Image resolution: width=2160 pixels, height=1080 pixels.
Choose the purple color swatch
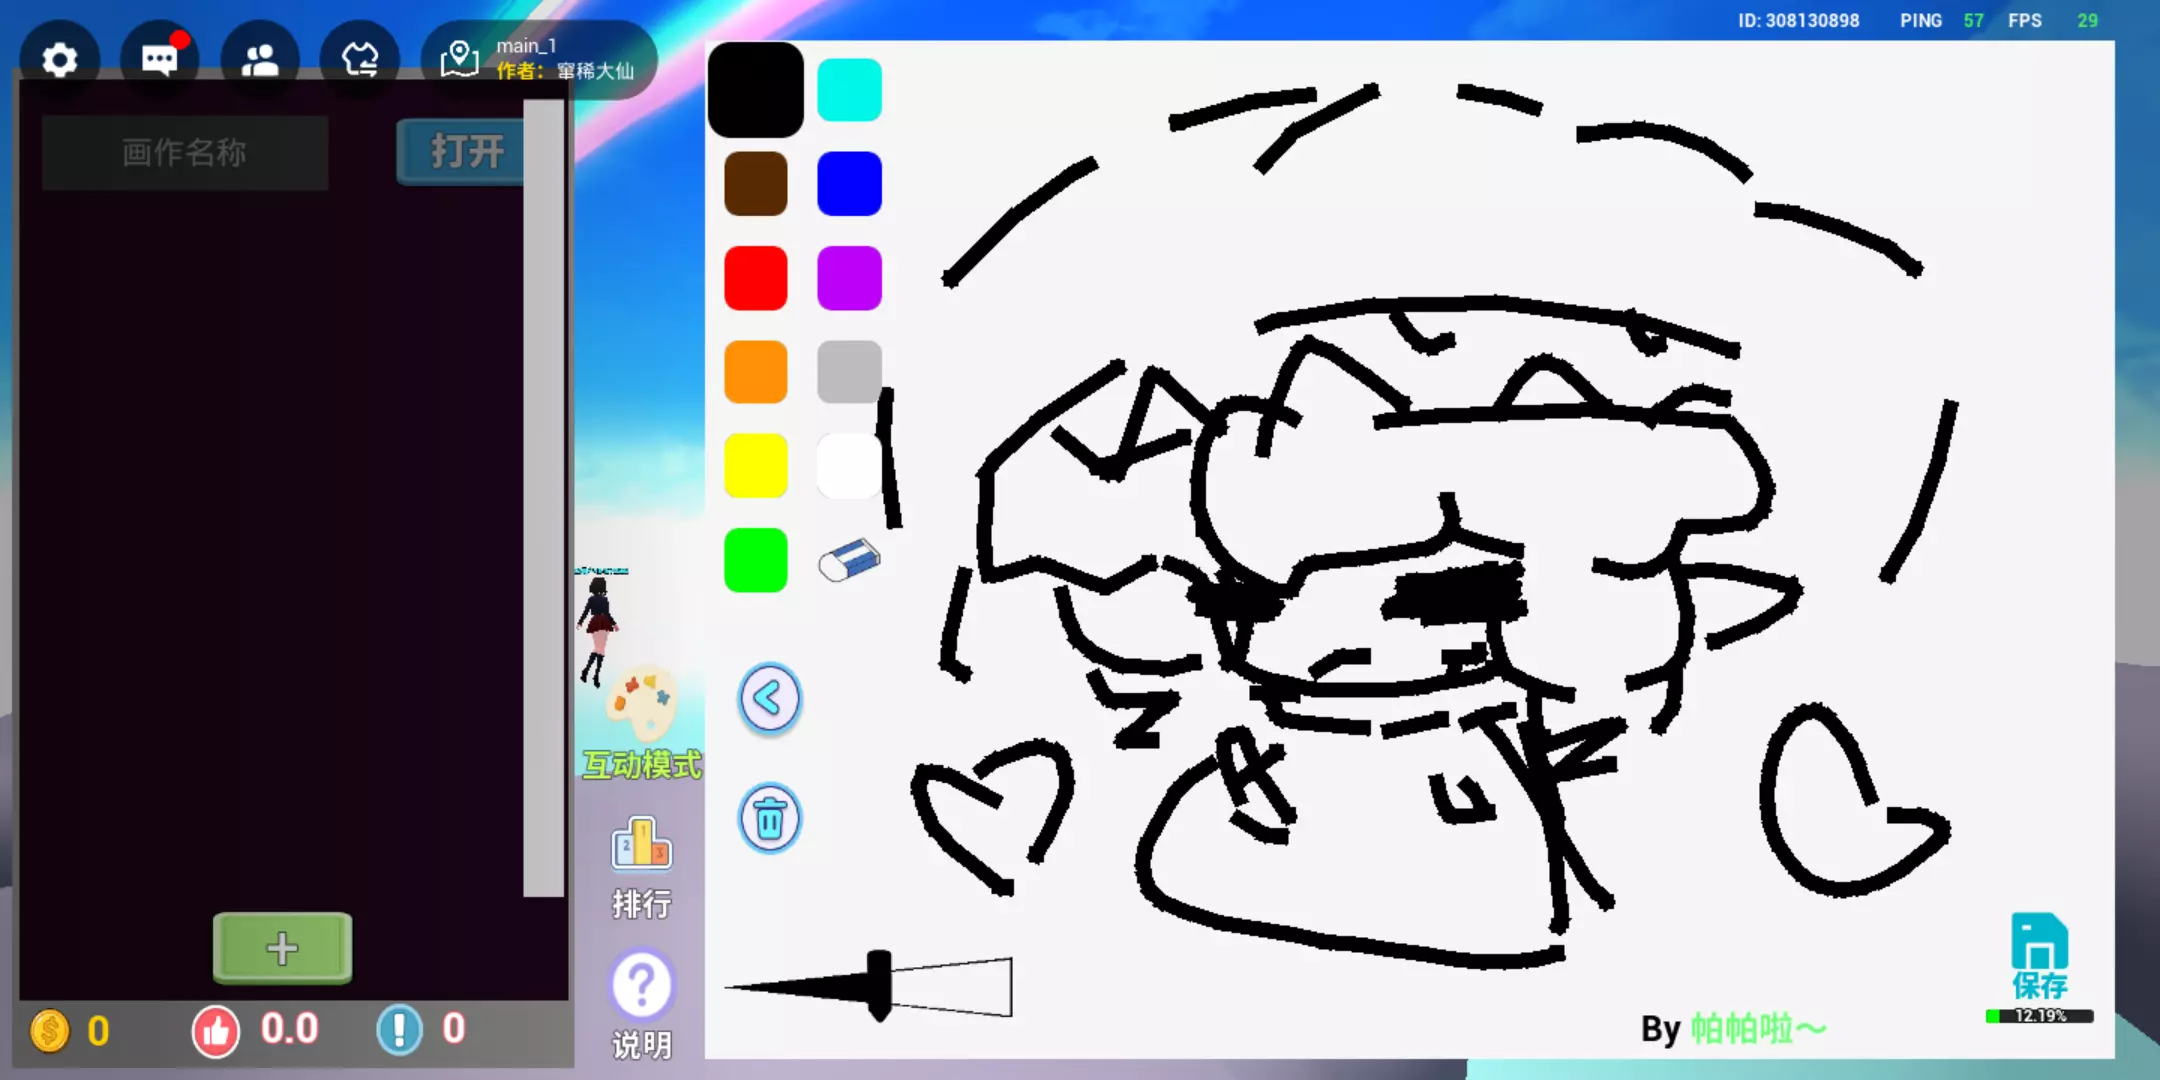(x=849, y=278)
